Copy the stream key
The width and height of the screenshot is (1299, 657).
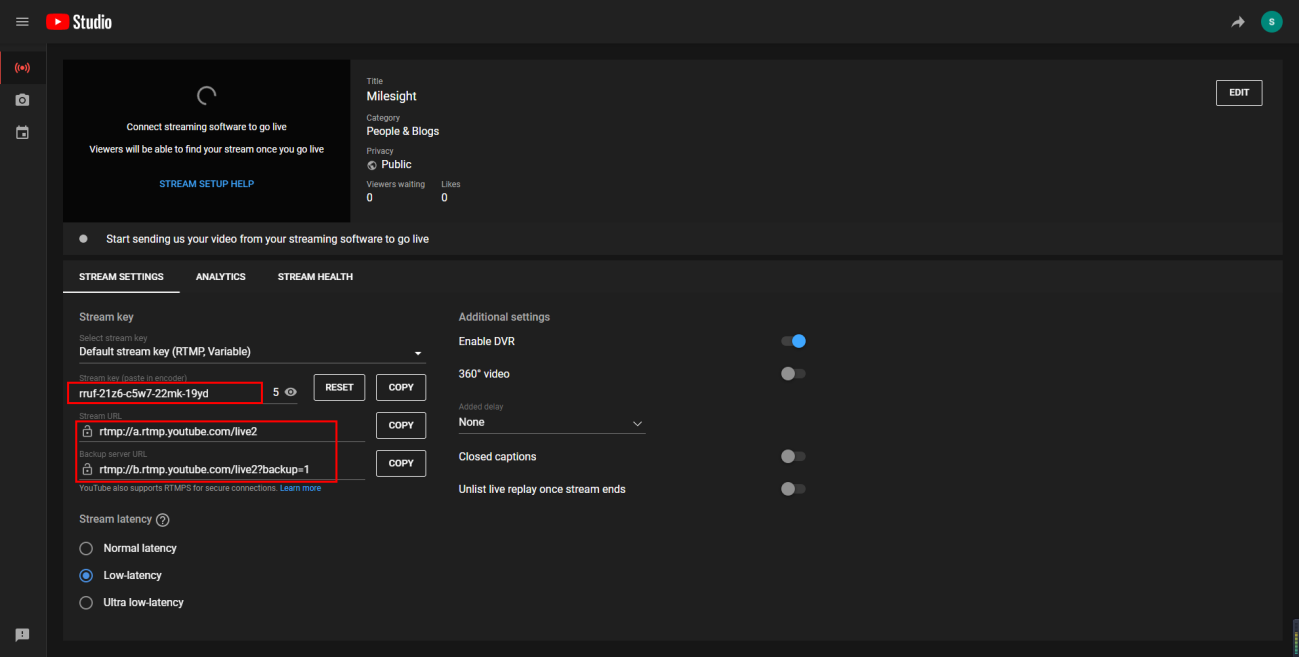click(401, 387)
